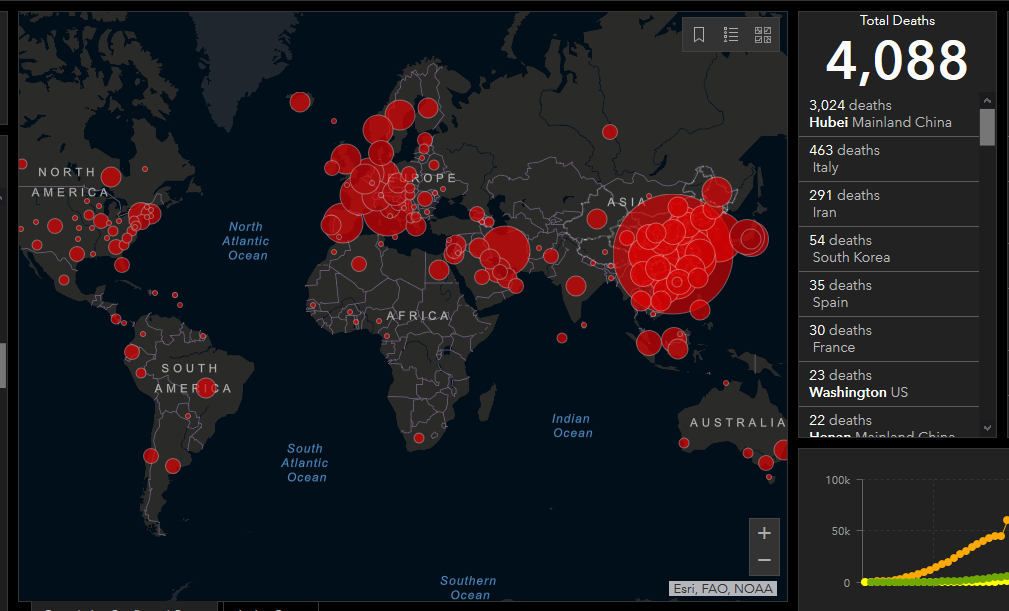Click the death list scroll up arrow
This screenshot has width=1009, height=611.
[988, 101]
